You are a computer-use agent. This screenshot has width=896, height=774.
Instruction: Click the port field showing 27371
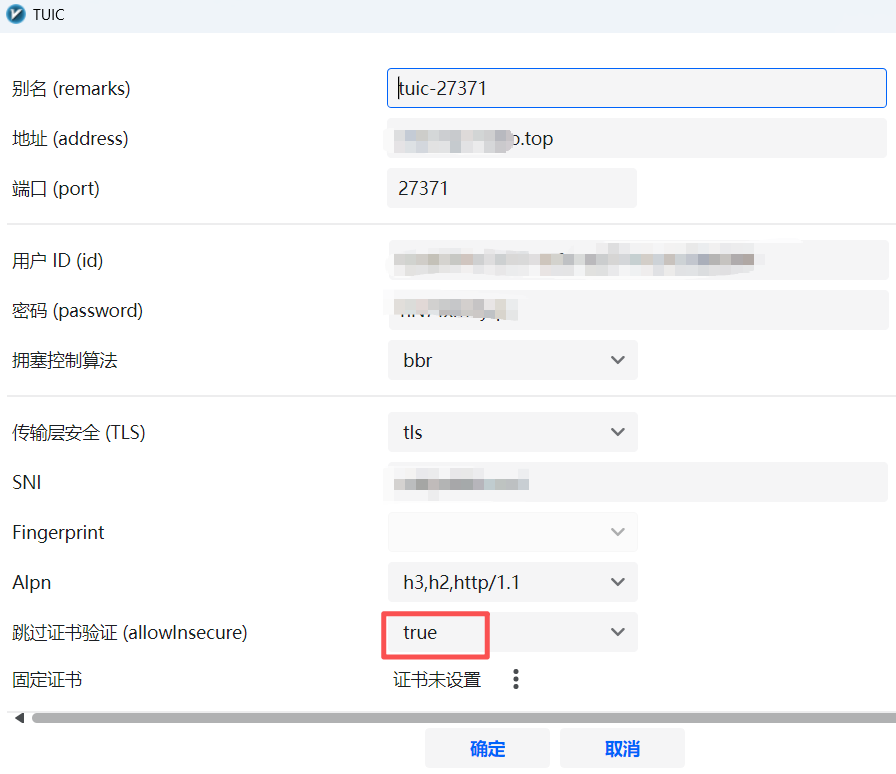[511, 188]
